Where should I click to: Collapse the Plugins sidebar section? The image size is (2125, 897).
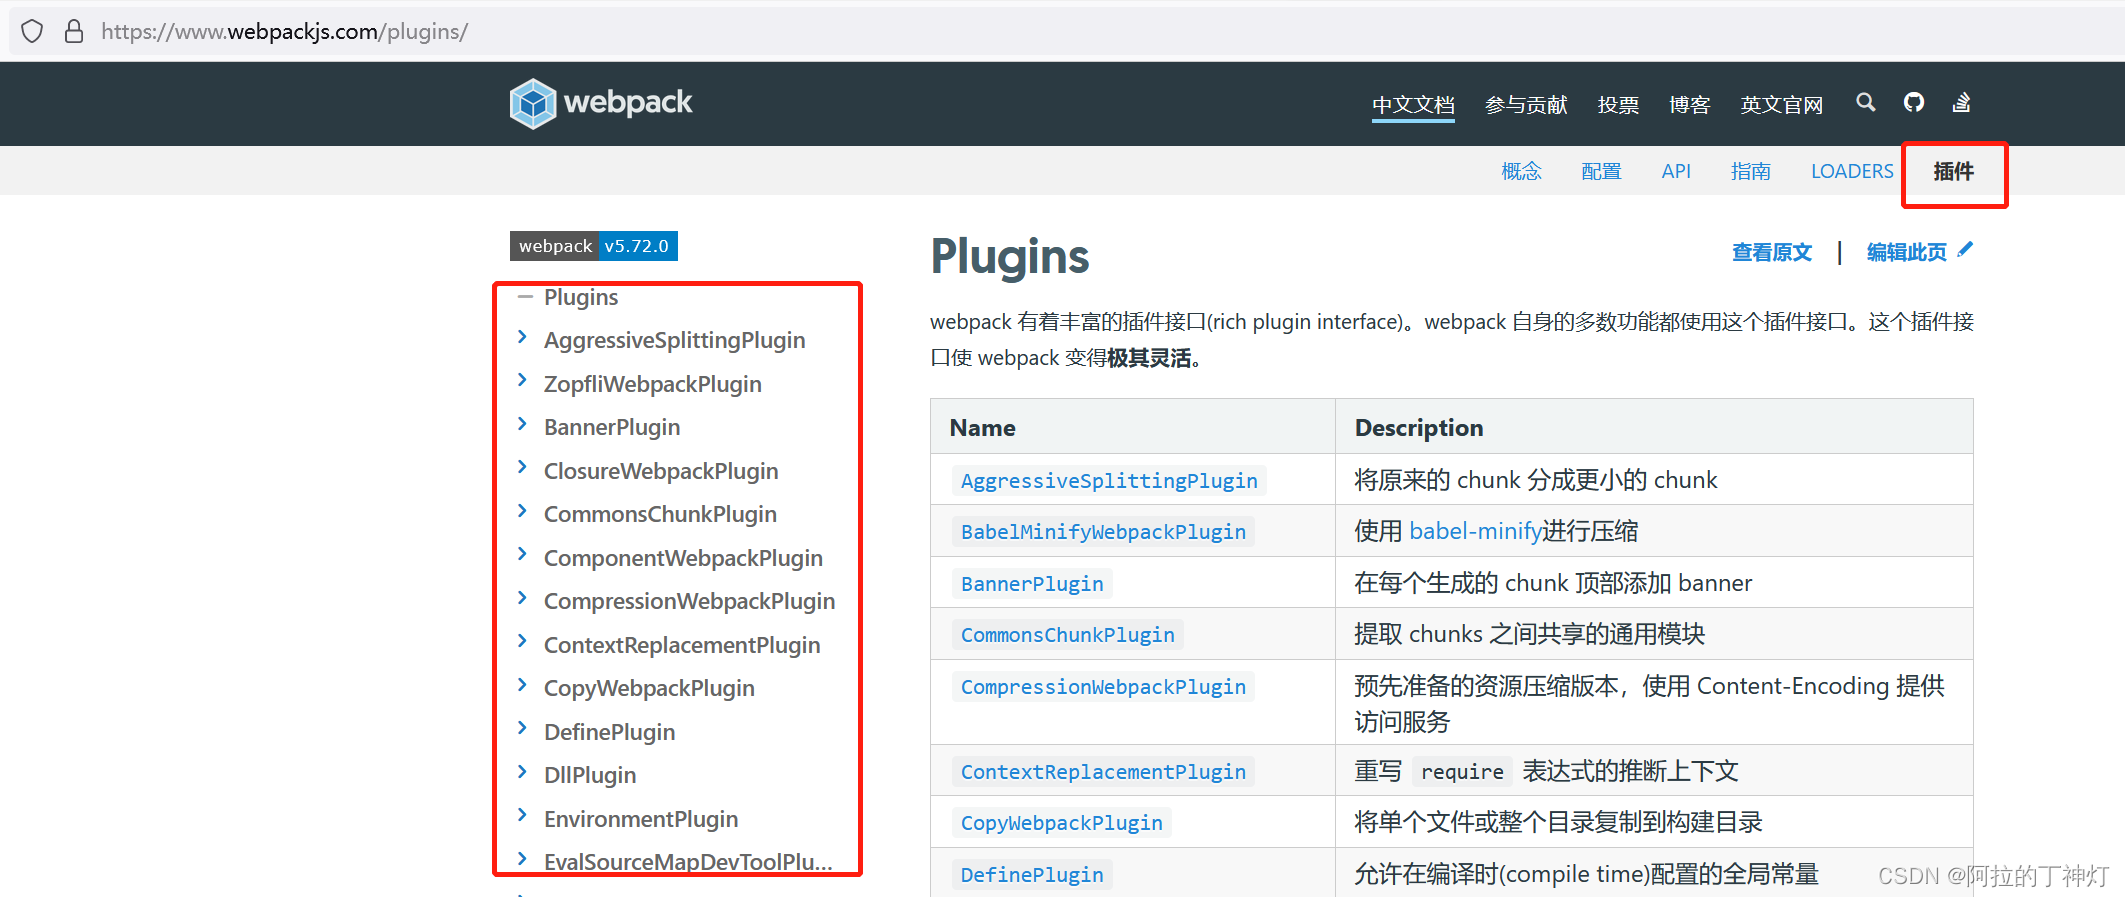pyautogui.click(x=525, y=297)
